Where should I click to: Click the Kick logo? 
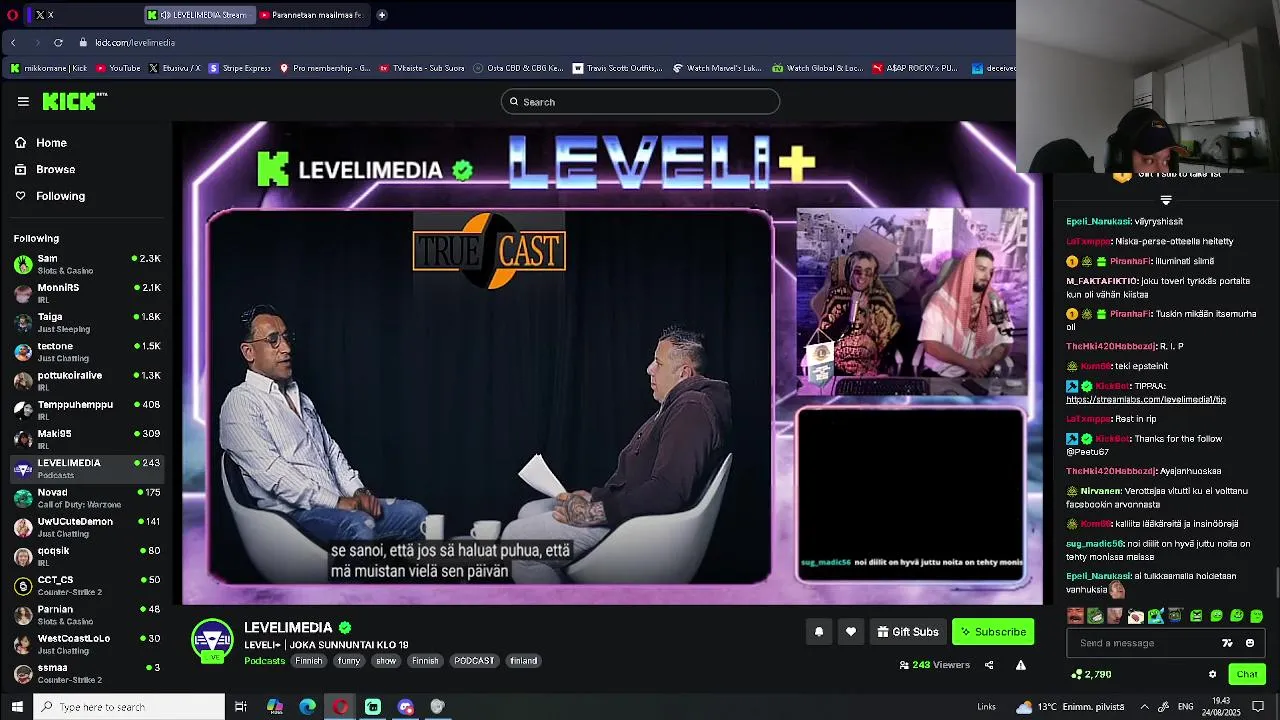tap(74, 101)
